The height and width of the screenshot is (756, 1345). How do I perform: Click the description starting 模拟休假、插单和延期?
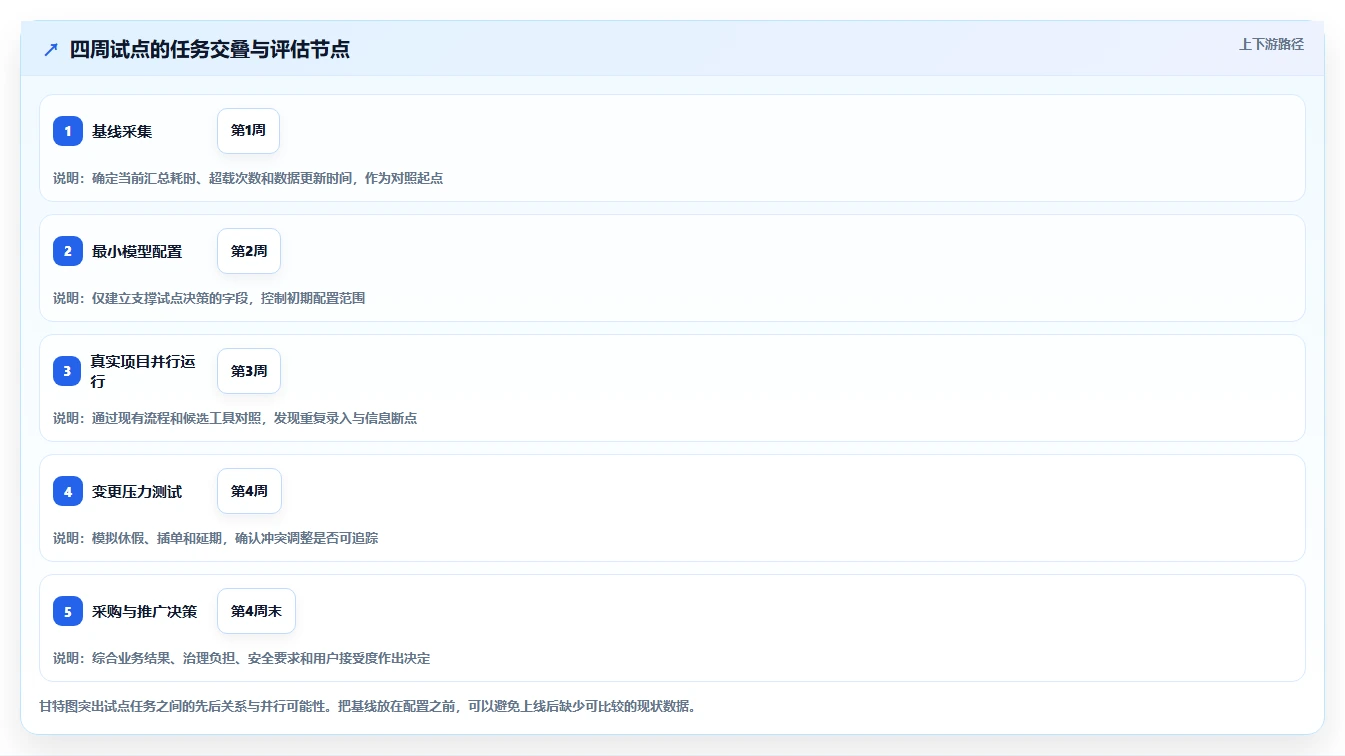pos(215,538)
